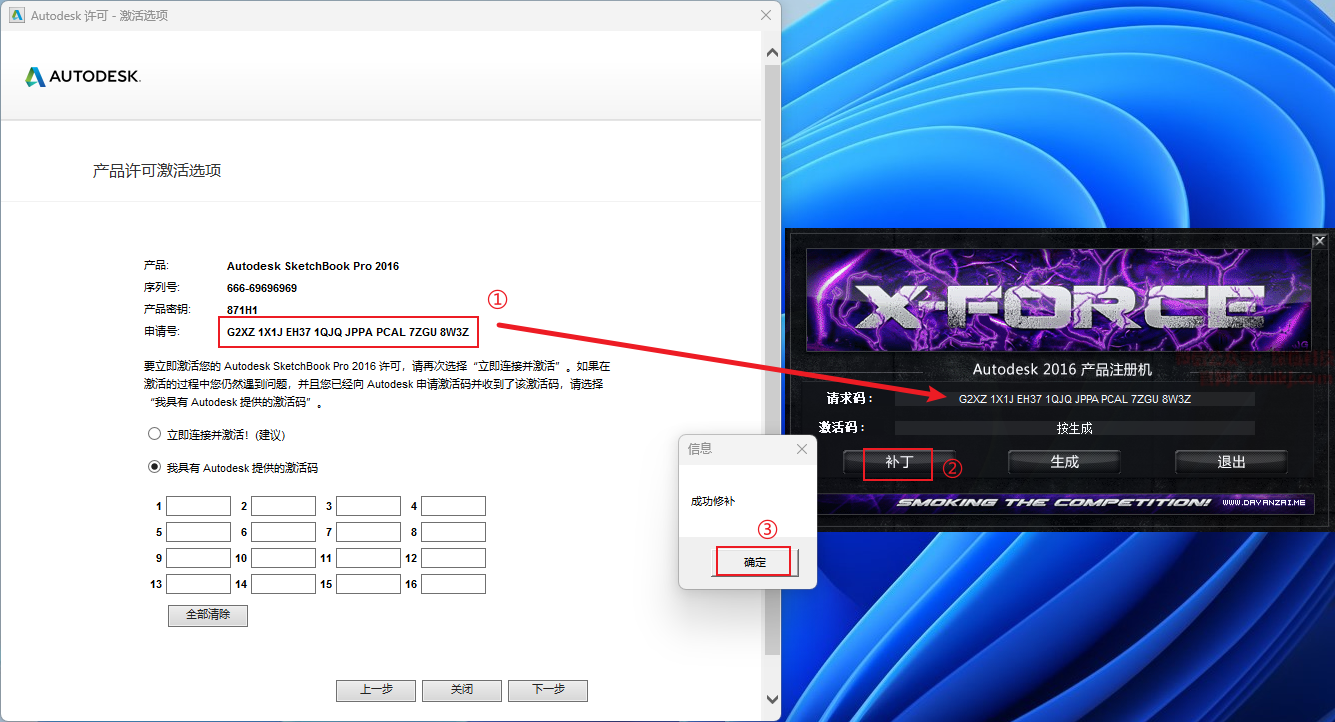Click the Autodesk logo in the header
The image size is (1335, 722).
pyautogui.click(x=83, y=77)
